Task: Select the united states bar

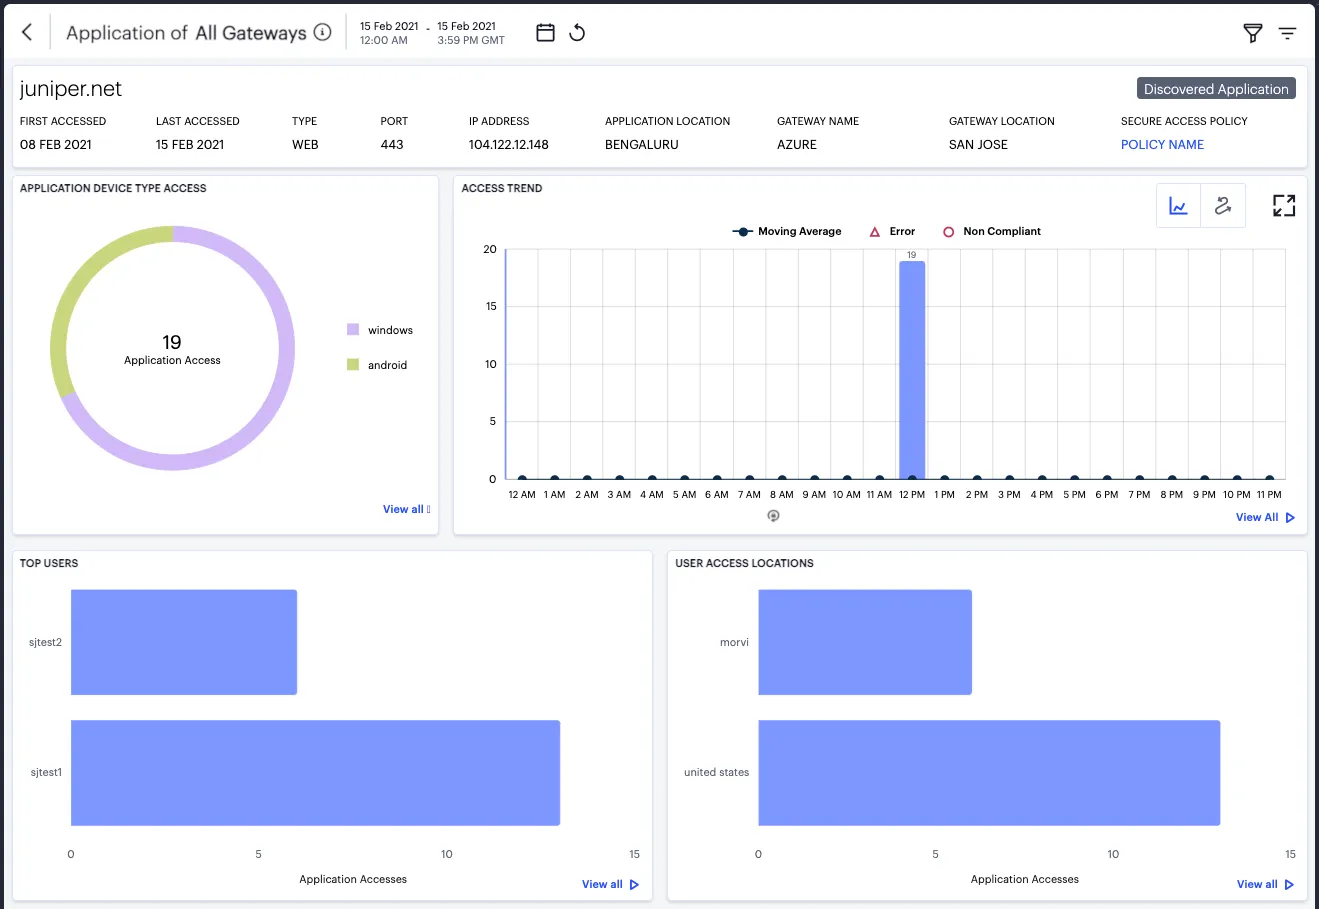Action: (x=989, y=773)
